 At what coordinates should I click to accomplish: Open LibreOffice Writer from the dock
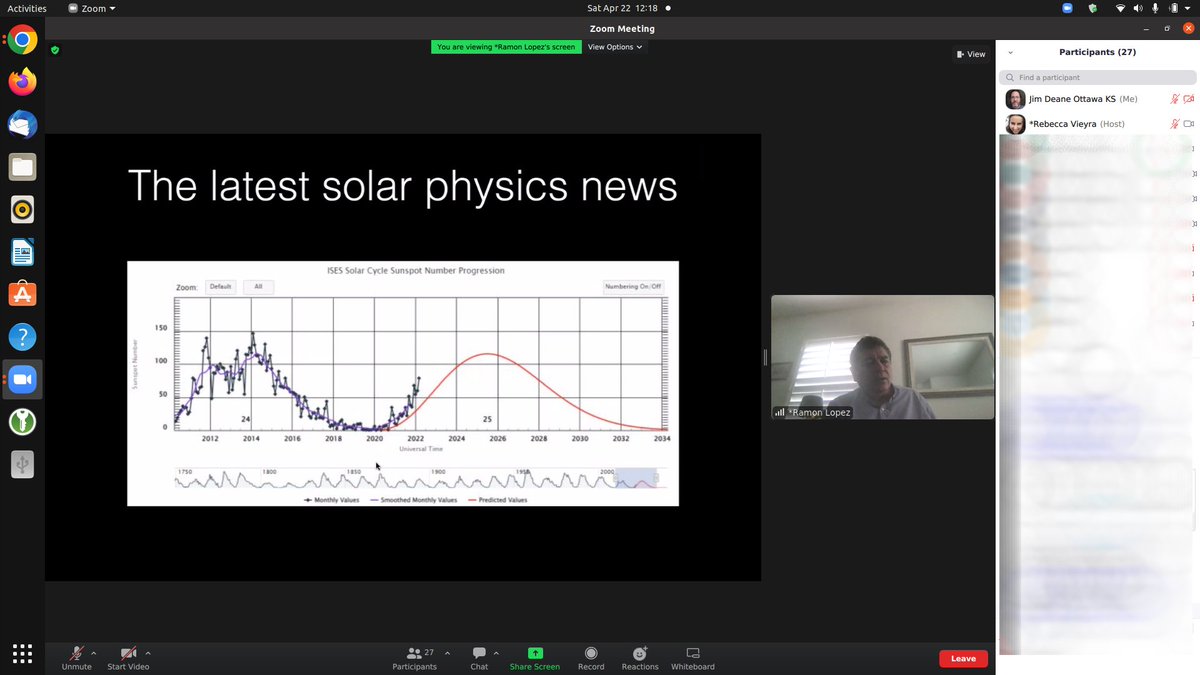(x=22, y=252)
